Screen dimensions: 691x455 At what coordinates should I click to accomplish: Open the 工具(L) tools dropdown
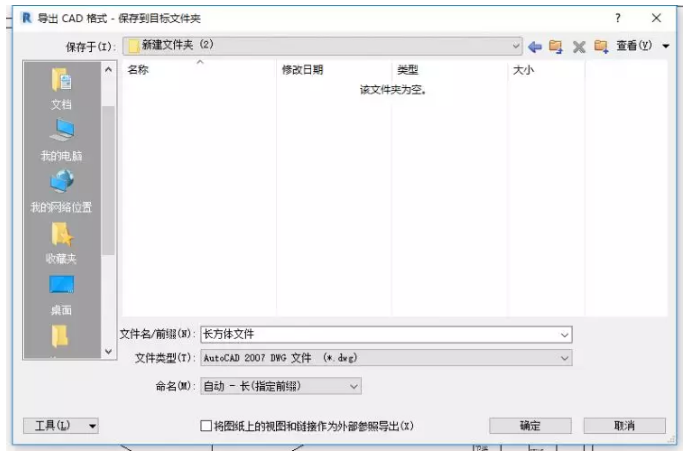tap(61, 426)
